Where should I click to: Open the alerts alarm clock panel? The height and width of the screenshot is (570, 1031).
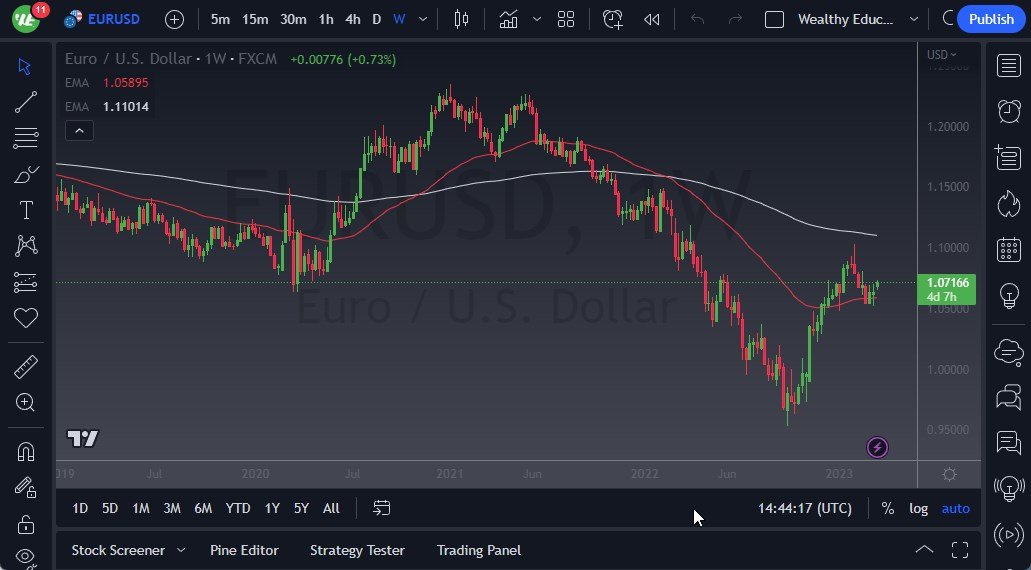tap(1009, 112)
